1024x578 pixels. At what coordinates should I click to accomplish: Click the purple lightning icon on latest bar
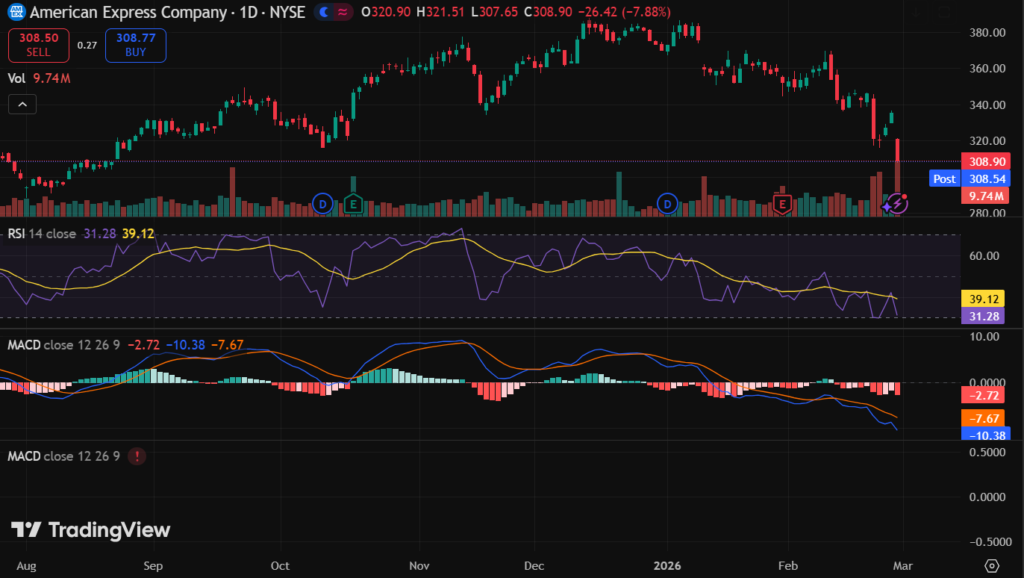tap(897, 204)
